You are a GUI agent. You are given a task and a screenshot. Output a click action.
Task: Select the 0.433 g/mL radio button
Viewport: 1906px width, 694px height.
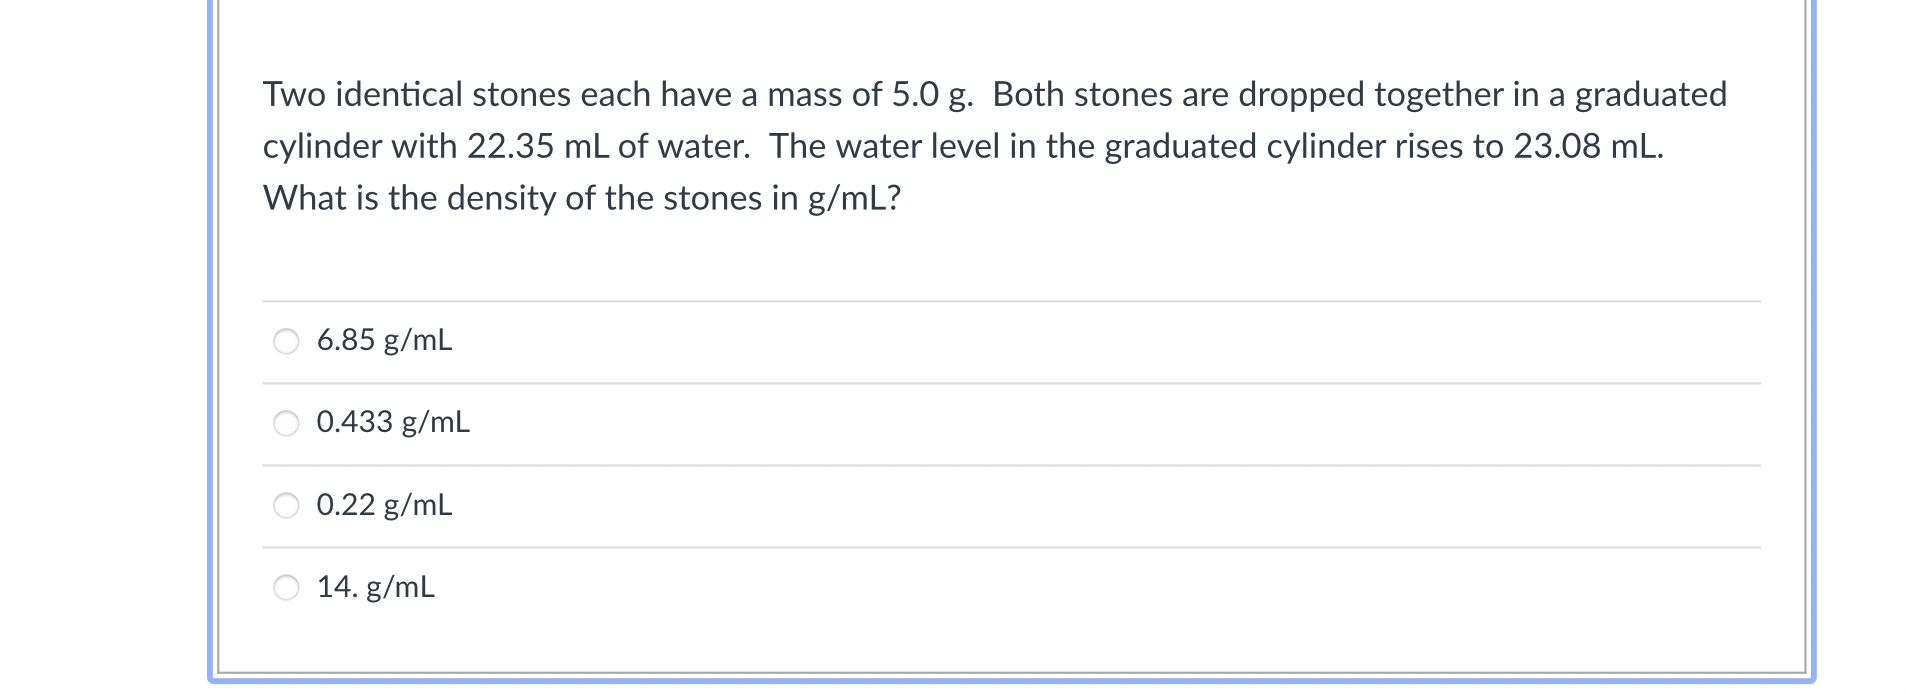(x=287, y=423)
